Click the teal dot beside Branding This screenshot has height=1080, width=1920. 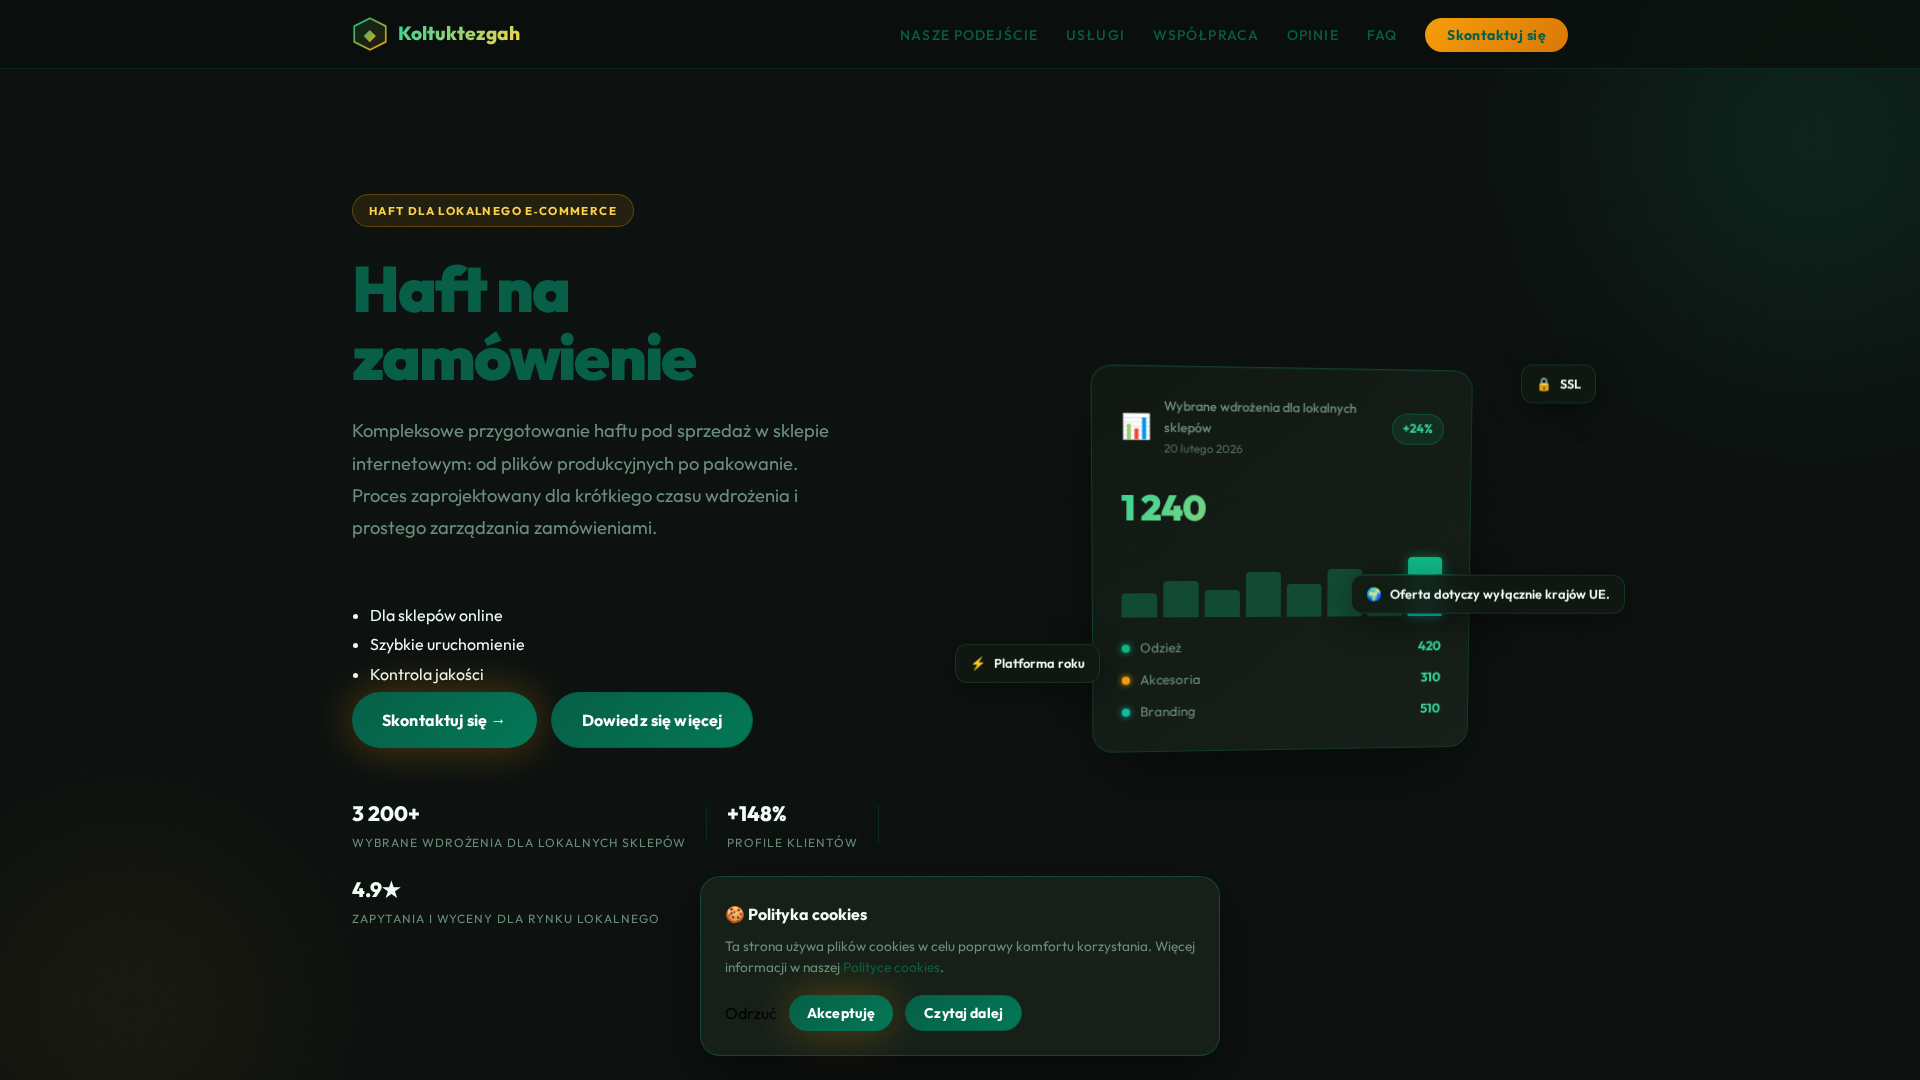tap(1126, 713)
